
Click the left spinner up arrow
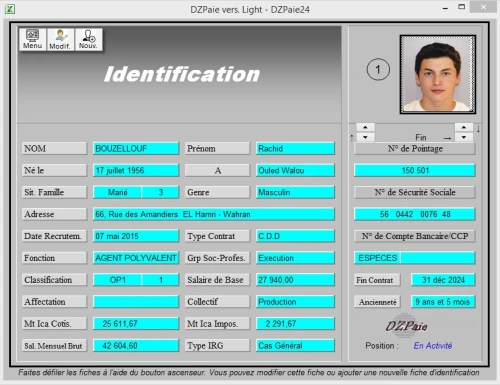365,127
